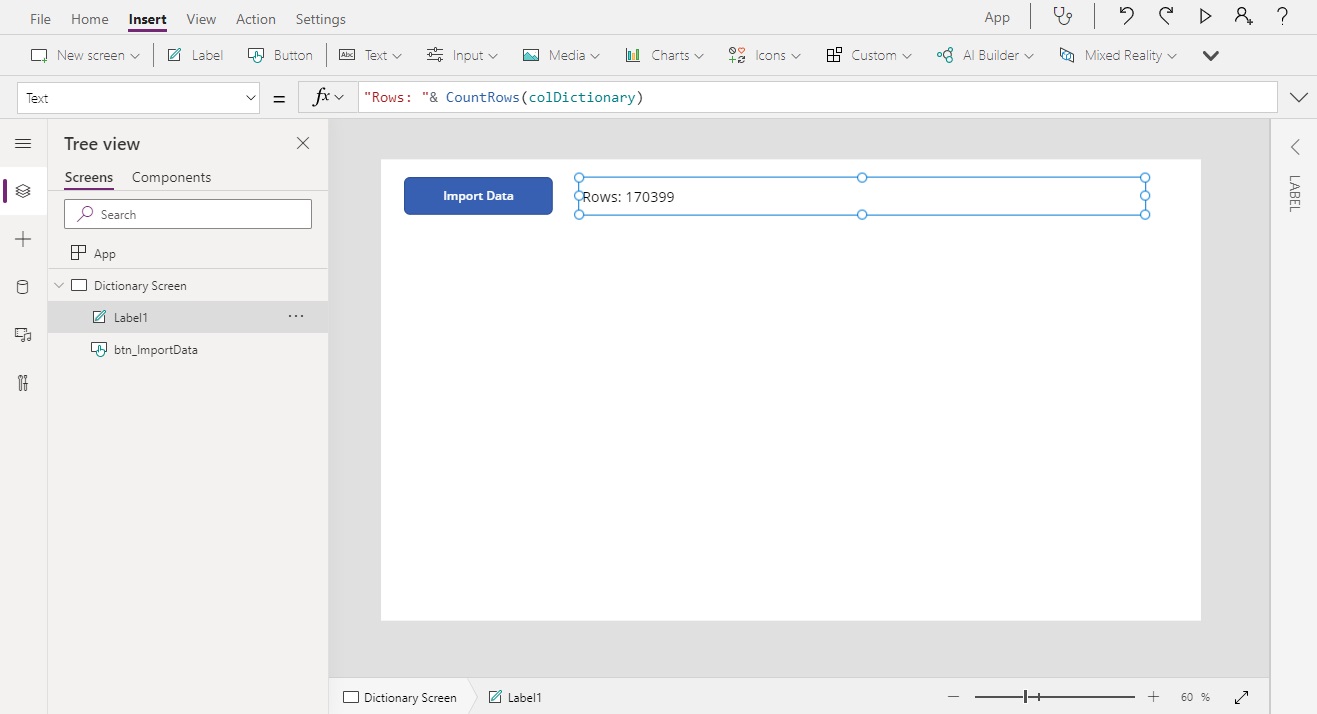Undo the last action
This screenshot has height=714, width=1317.
(x=1126, y=16)
